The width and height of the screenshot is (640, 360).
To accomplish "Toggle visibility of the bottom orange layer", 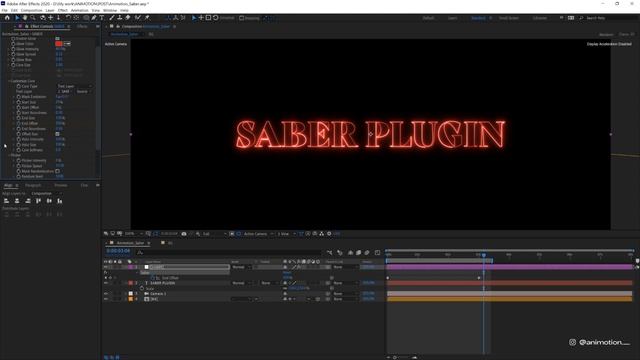I will 106,299.
